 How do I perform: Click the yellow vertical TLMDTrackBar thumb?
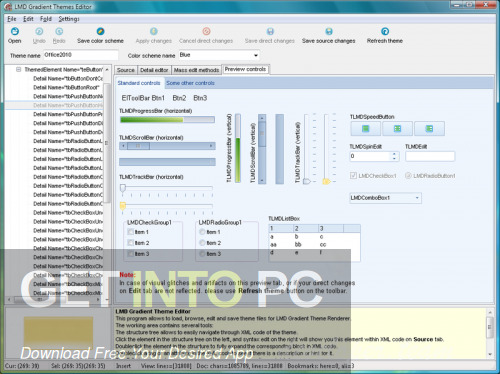[326, 181]
